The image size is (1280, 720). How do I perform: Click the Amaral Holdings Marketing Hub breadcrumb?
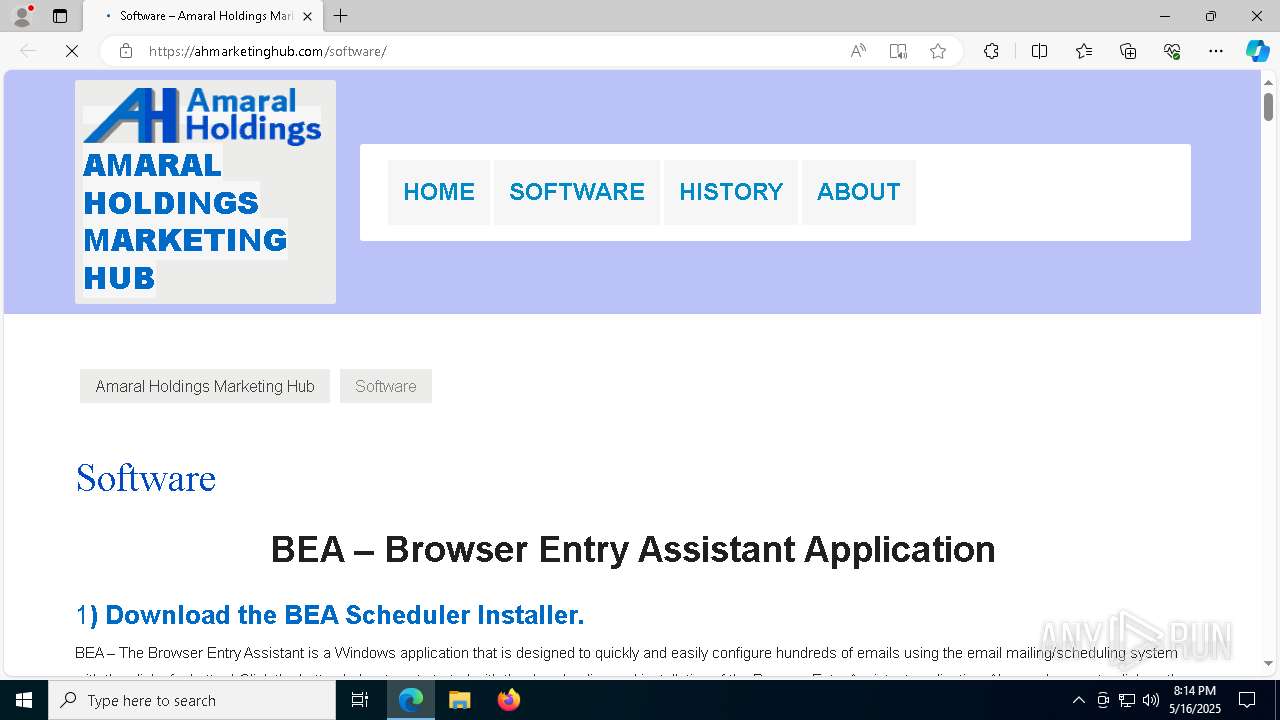205,386
